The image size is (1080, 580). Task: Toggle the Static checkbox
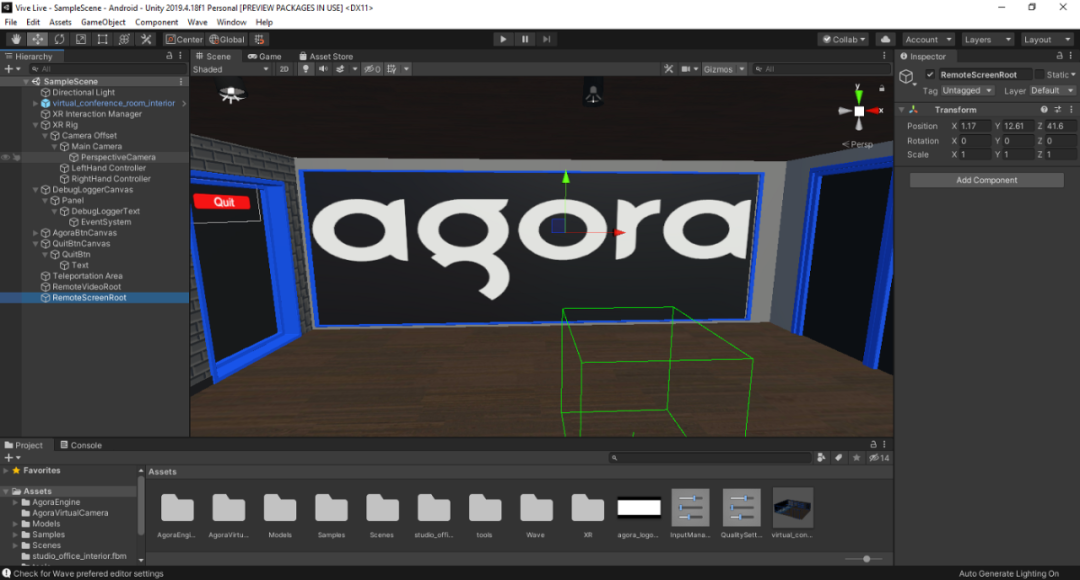point(1039,74)
